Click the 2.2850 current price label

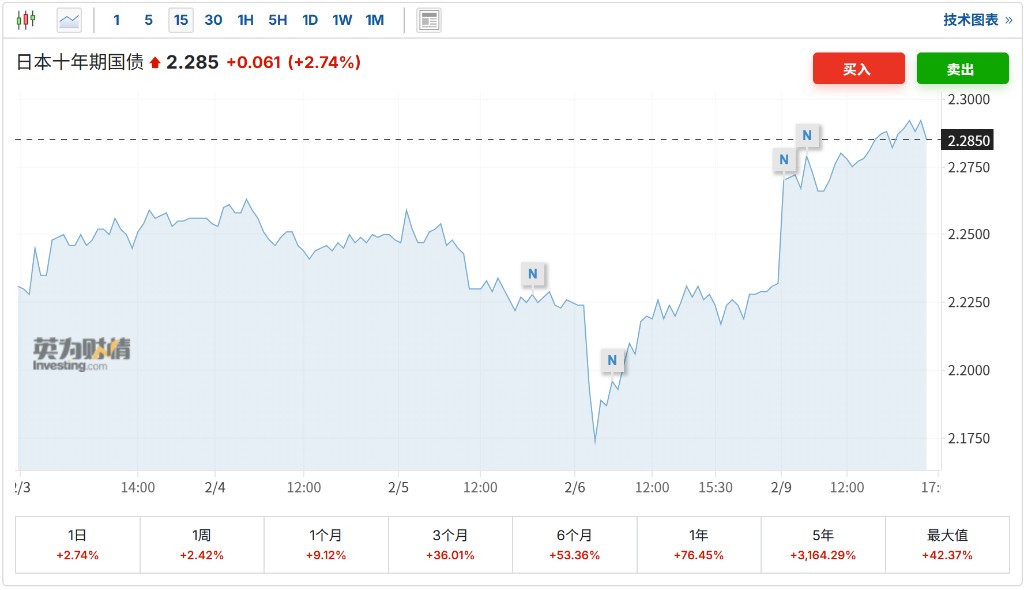[968, 141]
